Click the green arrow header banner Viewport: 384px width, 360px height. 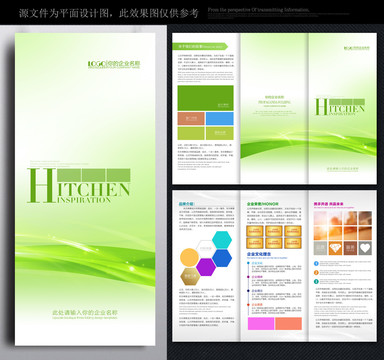pos(200,46)
